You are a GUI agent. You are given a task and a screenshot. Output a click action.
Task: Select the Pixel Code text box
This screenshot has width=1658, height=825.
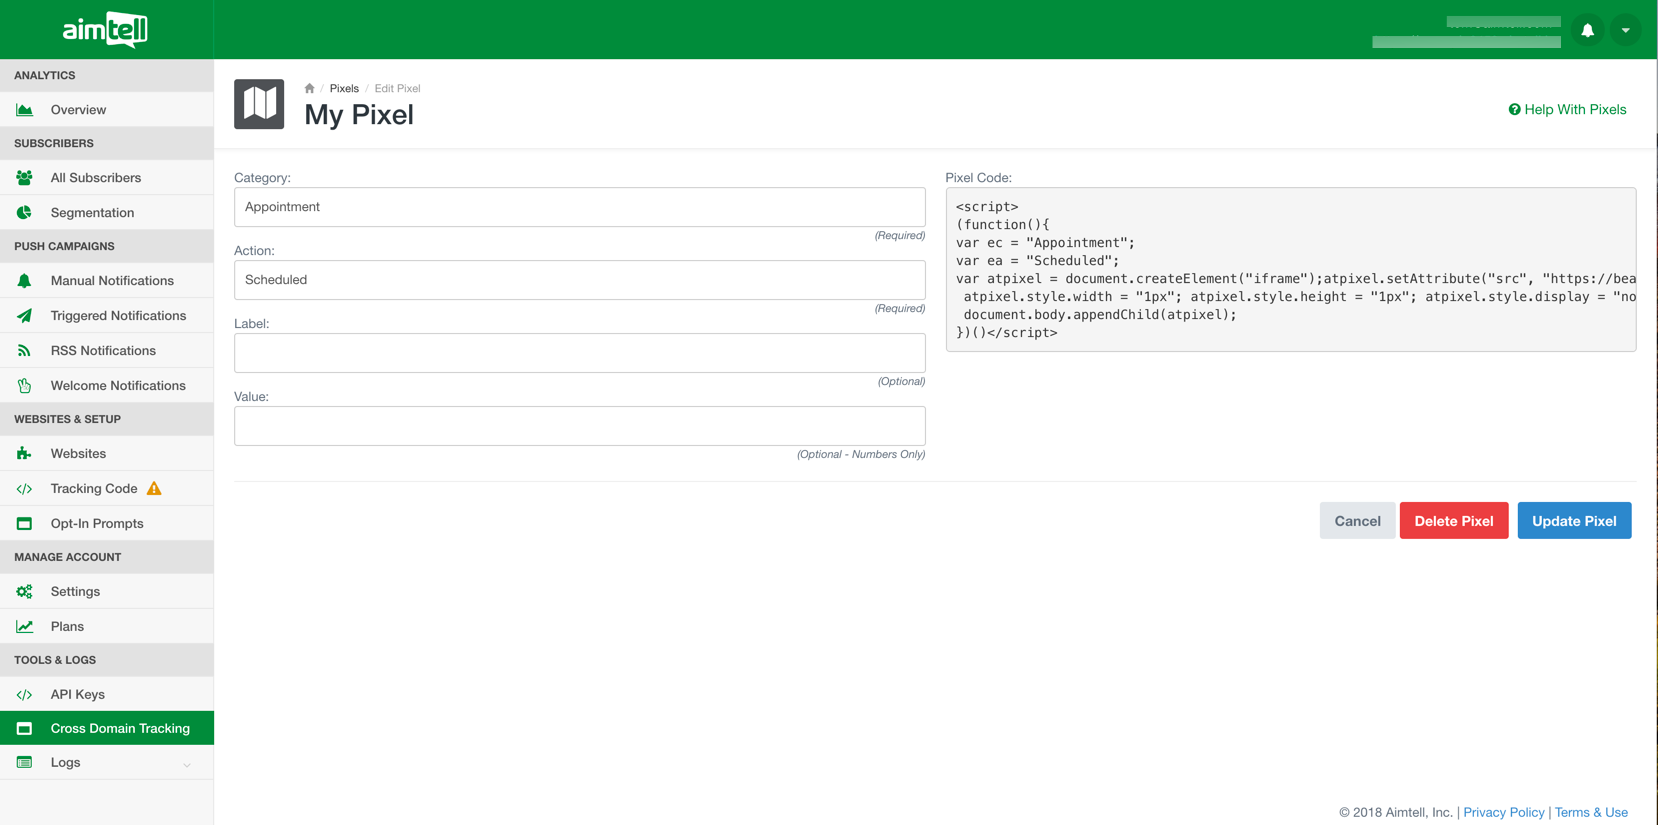click(x=1290, y=270)
